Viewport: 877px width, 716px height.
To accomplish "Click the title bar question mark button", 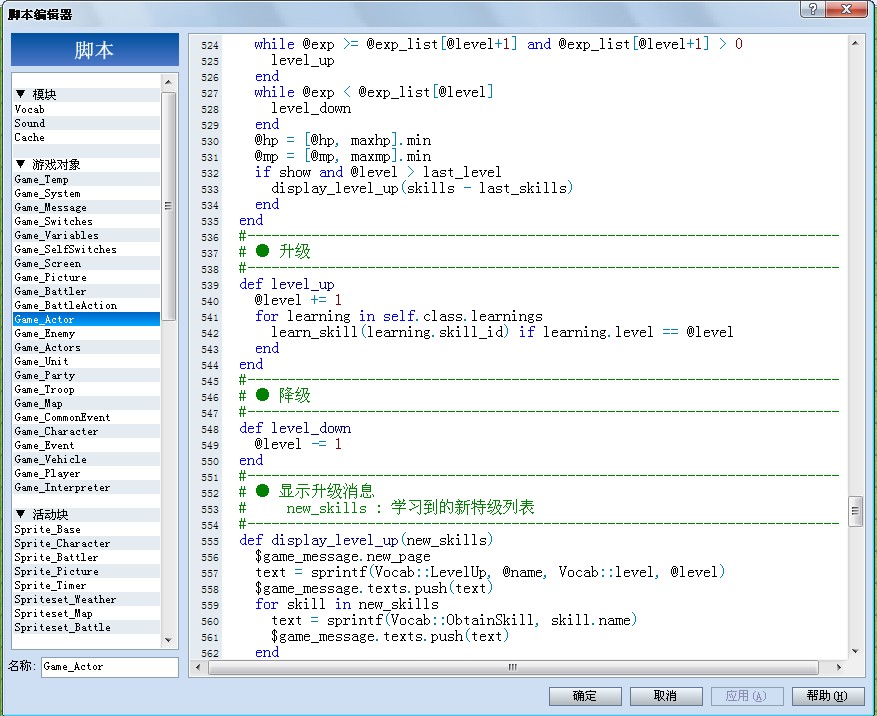I will click(812, 8).
